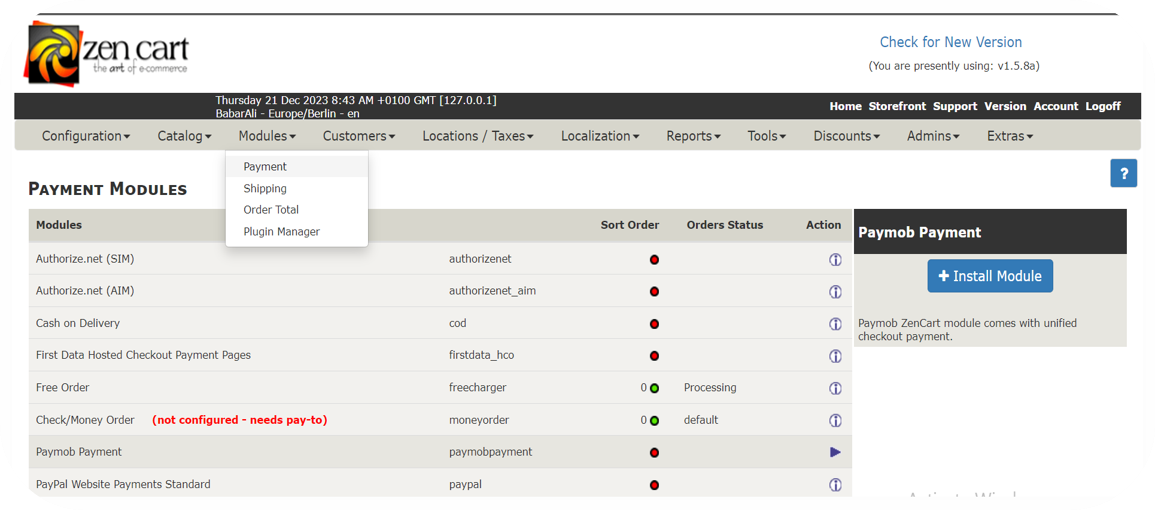
Task: Choose Plugin Manager in Modules menu
Action: tap(281, 232)
